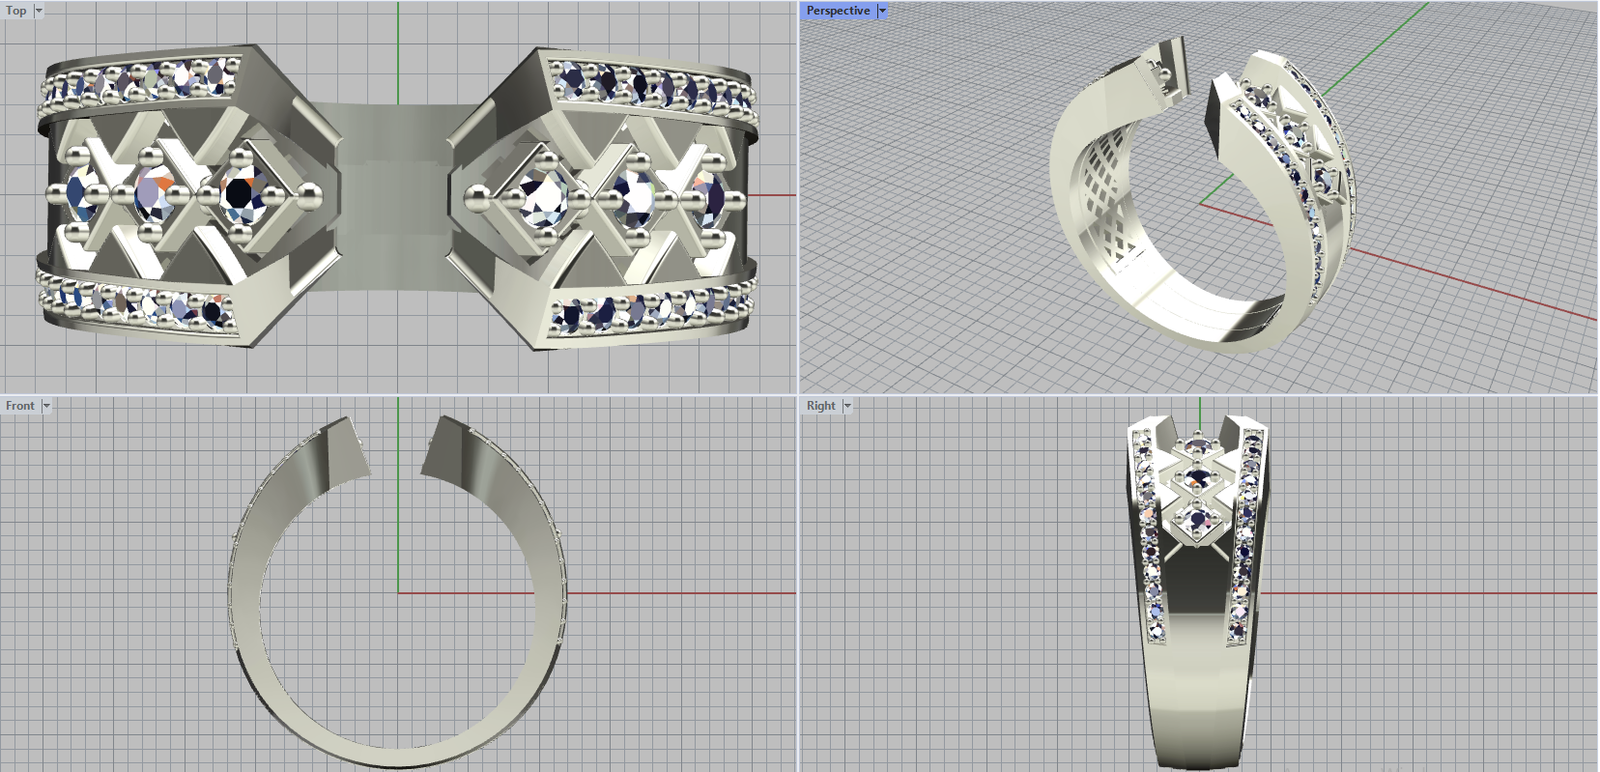1600x772 pixels.
Task: Select the Right viewport title label
Action: 820,406
